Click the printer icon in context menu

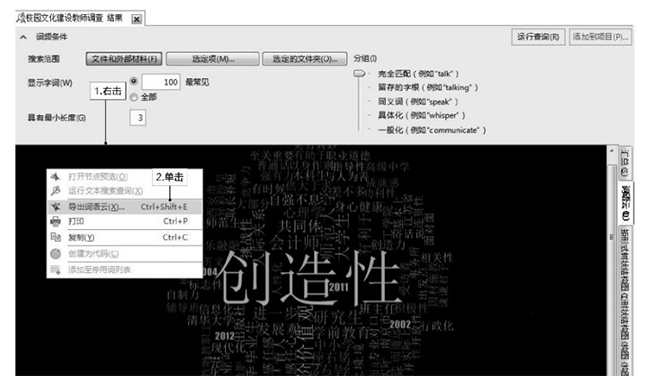55,221
